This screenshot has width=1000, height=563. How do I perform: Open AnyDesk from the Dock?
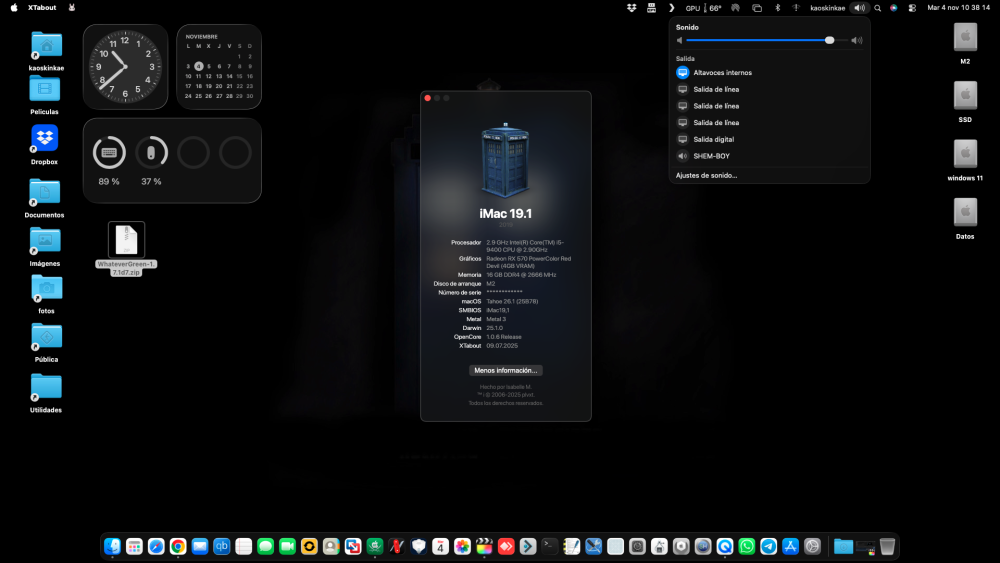point(506,546)
